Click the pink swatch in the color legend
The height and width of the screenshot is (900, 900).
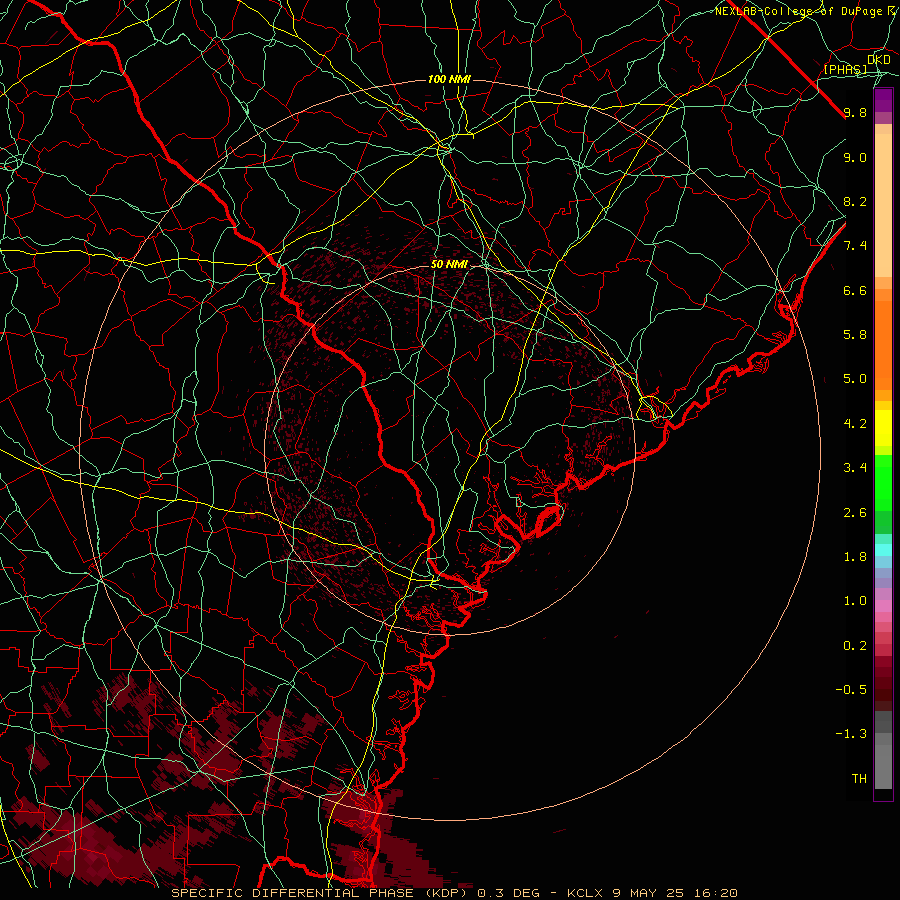(x=883, y=606)
